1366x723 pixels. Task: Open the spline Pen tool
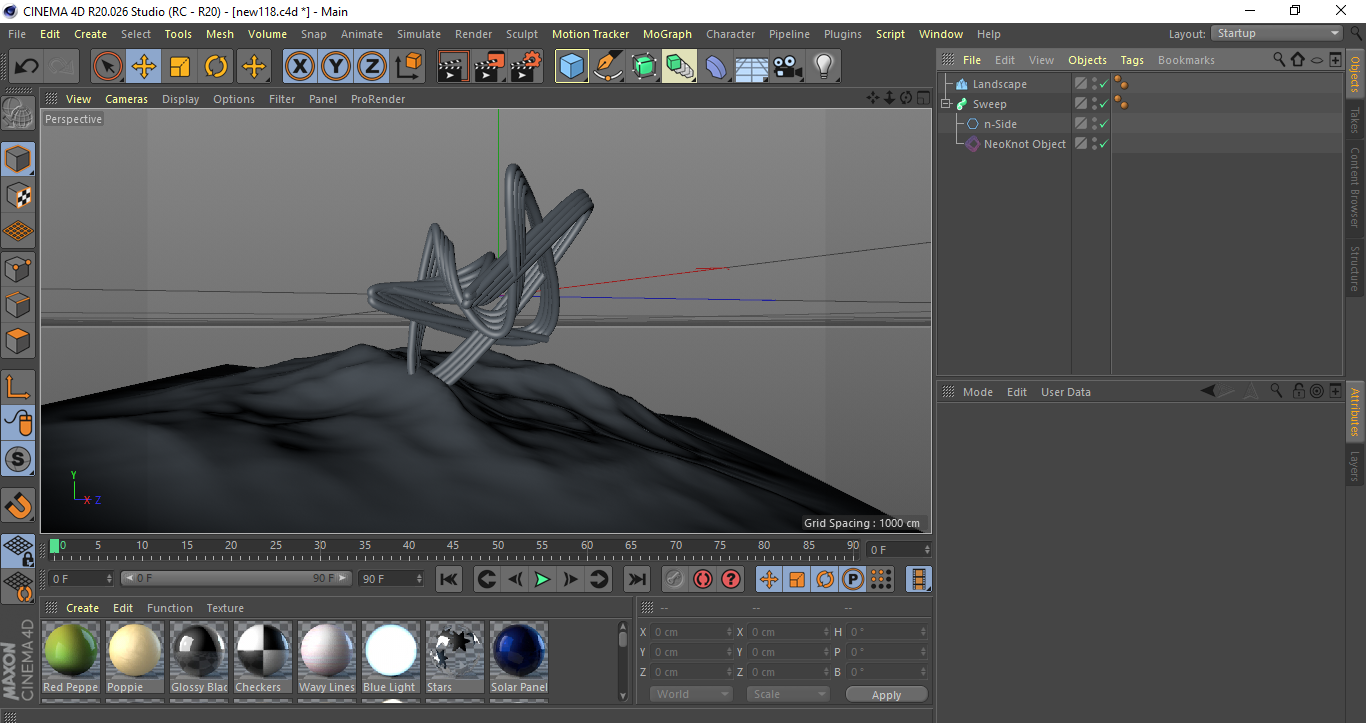[x=608, y=67]
